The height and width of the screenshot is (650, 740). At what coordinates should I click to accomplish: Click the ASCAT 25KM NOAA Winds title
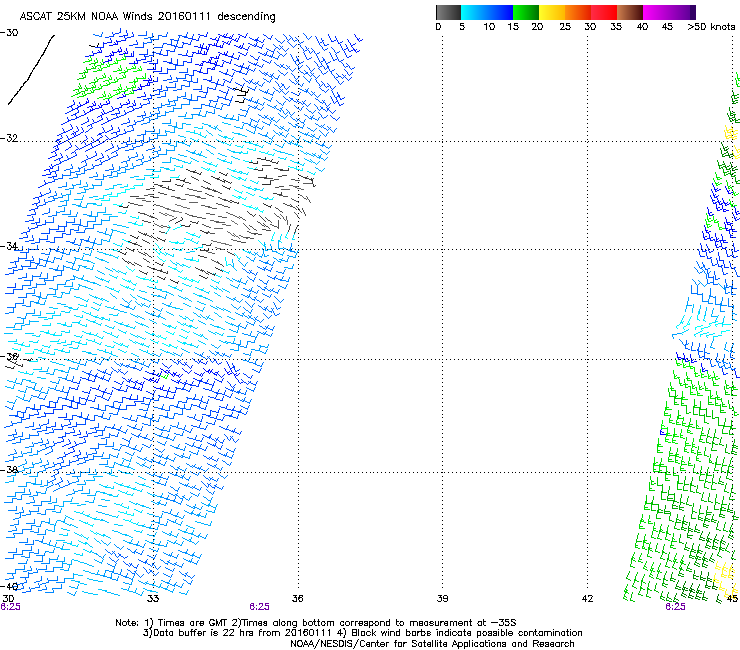coord(147,16)
